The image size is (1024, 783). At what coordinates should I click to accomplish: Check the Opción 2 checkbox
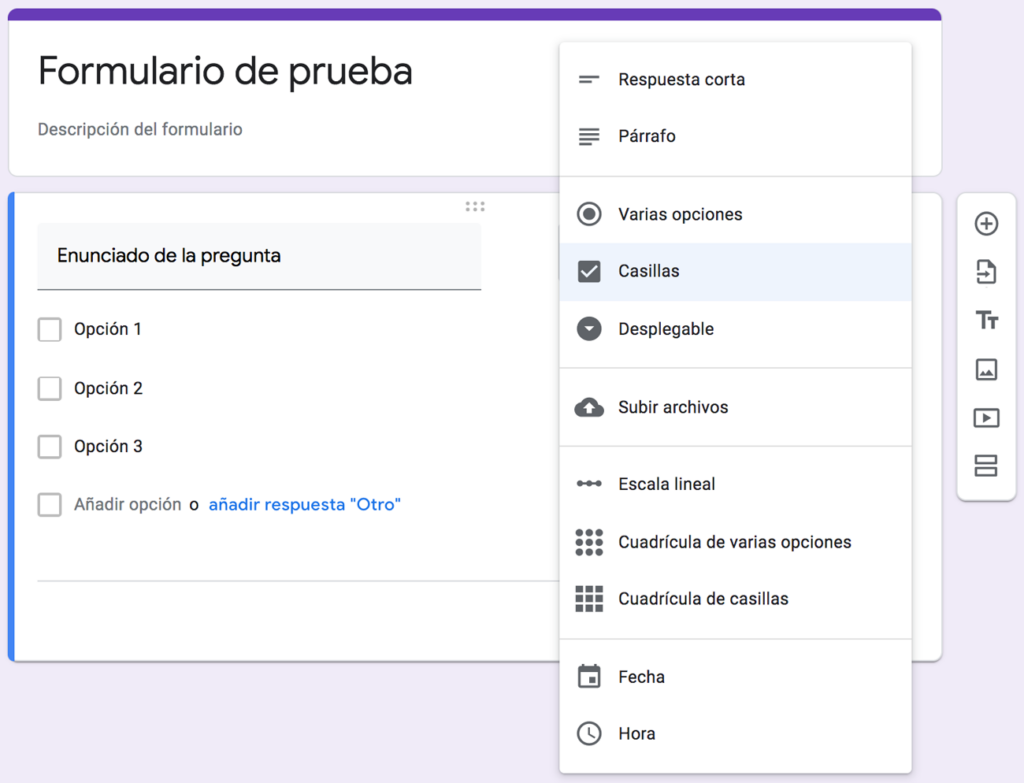pyautogui.click(x=50, y=388)
